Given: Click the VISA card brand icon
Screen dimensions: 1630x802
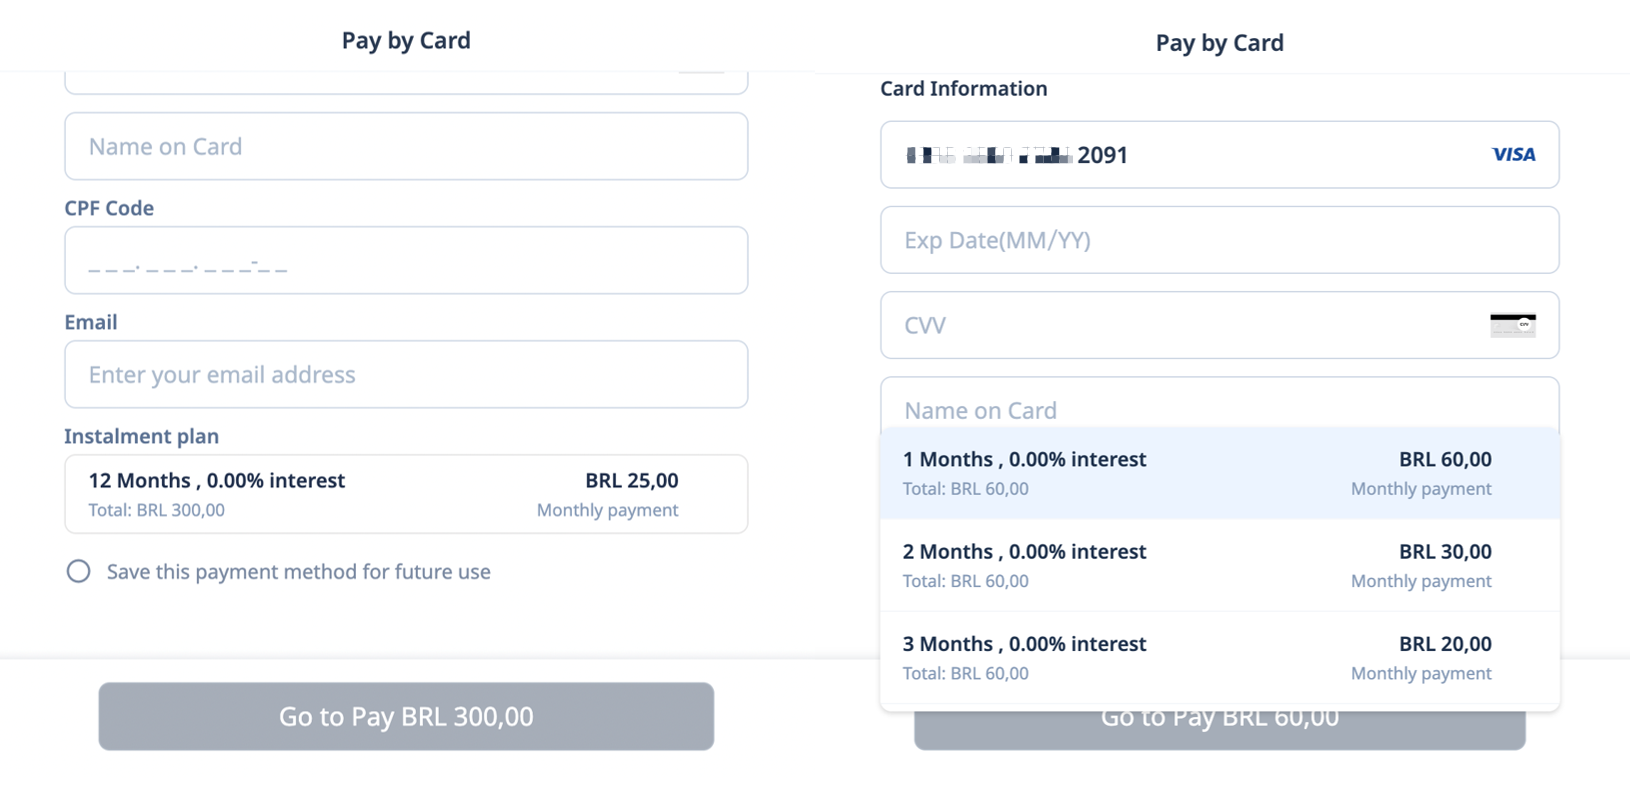Looking at the screenshot, I should point(1513,154).
